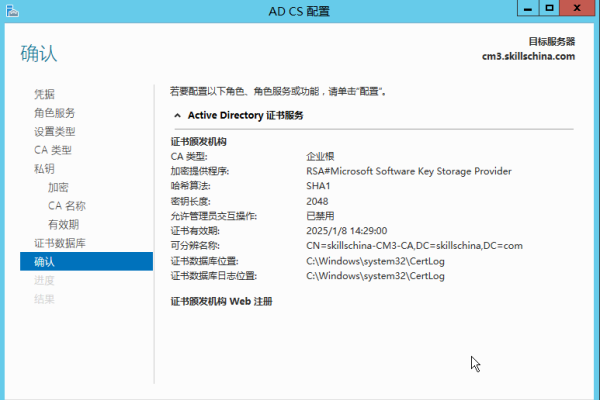Click the 证书有效期 date value 2025/1/8
Image resolution: width=600 pixels, height=400 pixels.
click(346, 230)
